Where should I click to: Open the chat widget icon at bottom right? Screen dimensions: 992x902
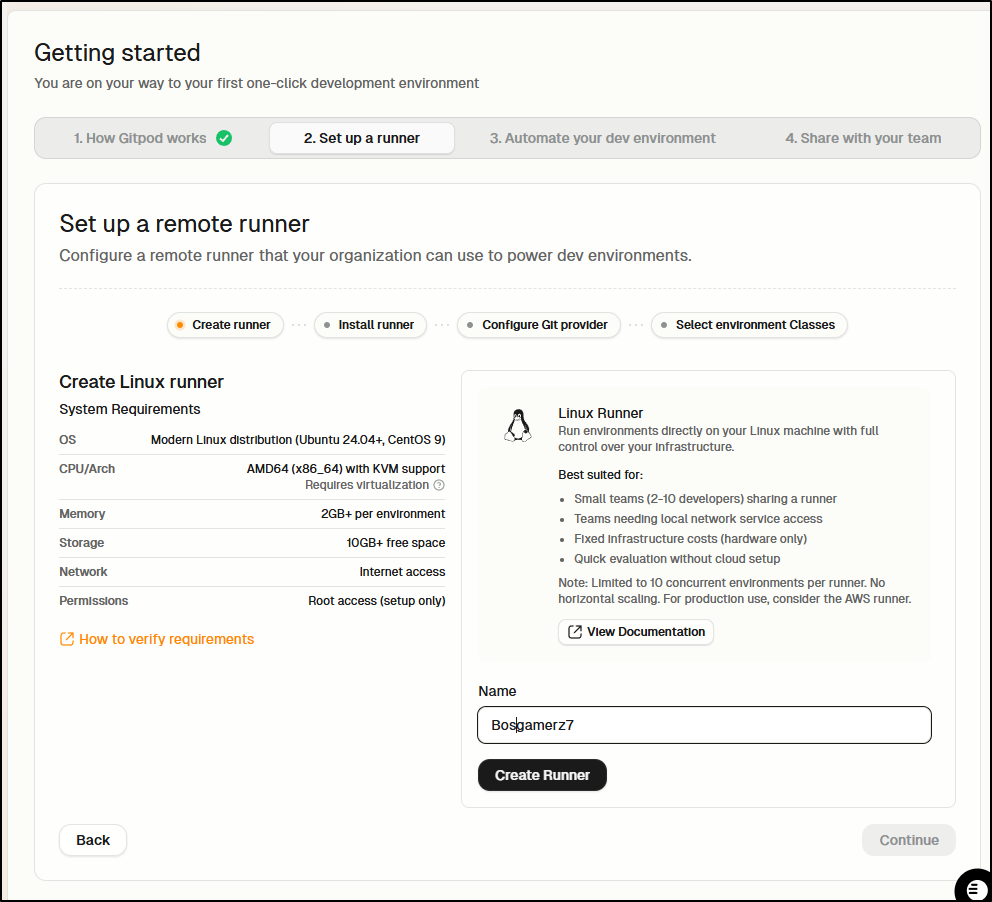[x=975, y=887]
